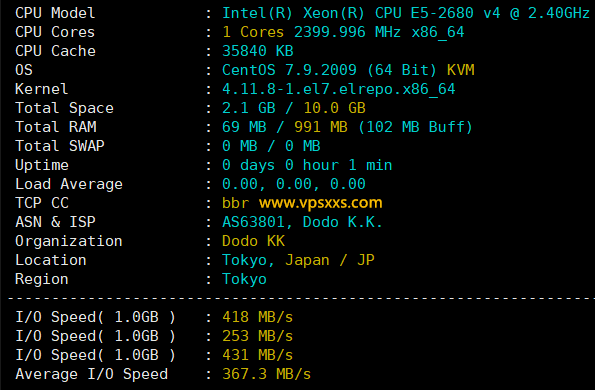Screen dimensions: 595x390
Task: Select the AS63801, Dodo K.K. value
Action: pos(302,222)
